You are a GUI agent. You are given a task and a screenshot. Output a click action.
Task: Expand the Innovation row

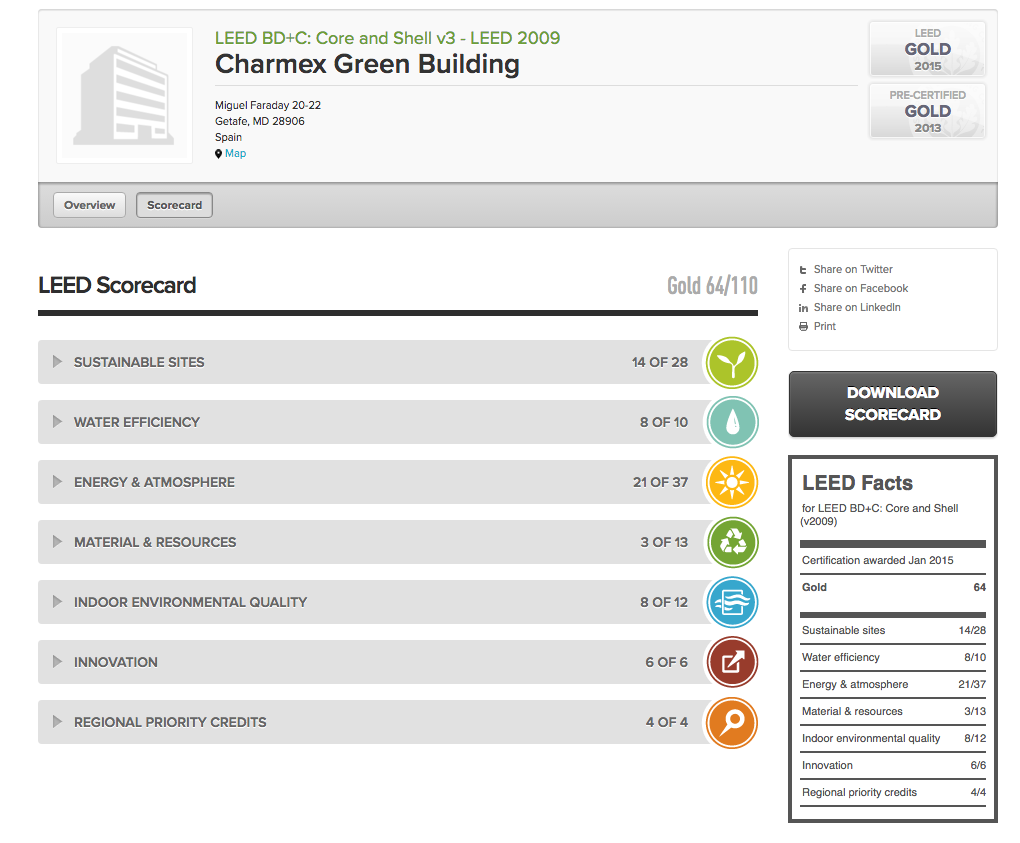tap(57, 662)
